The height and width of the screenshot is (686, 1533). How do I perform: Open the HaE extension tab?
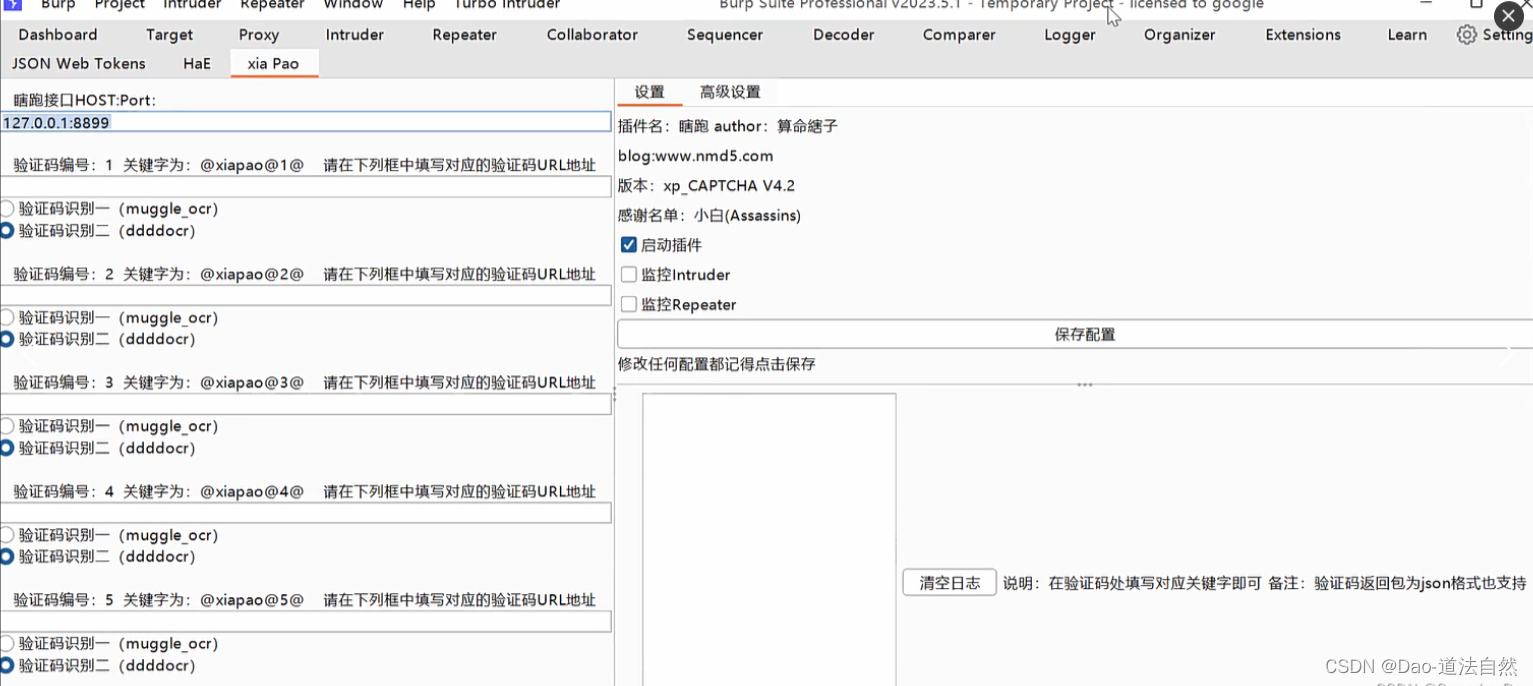(197, 63)
